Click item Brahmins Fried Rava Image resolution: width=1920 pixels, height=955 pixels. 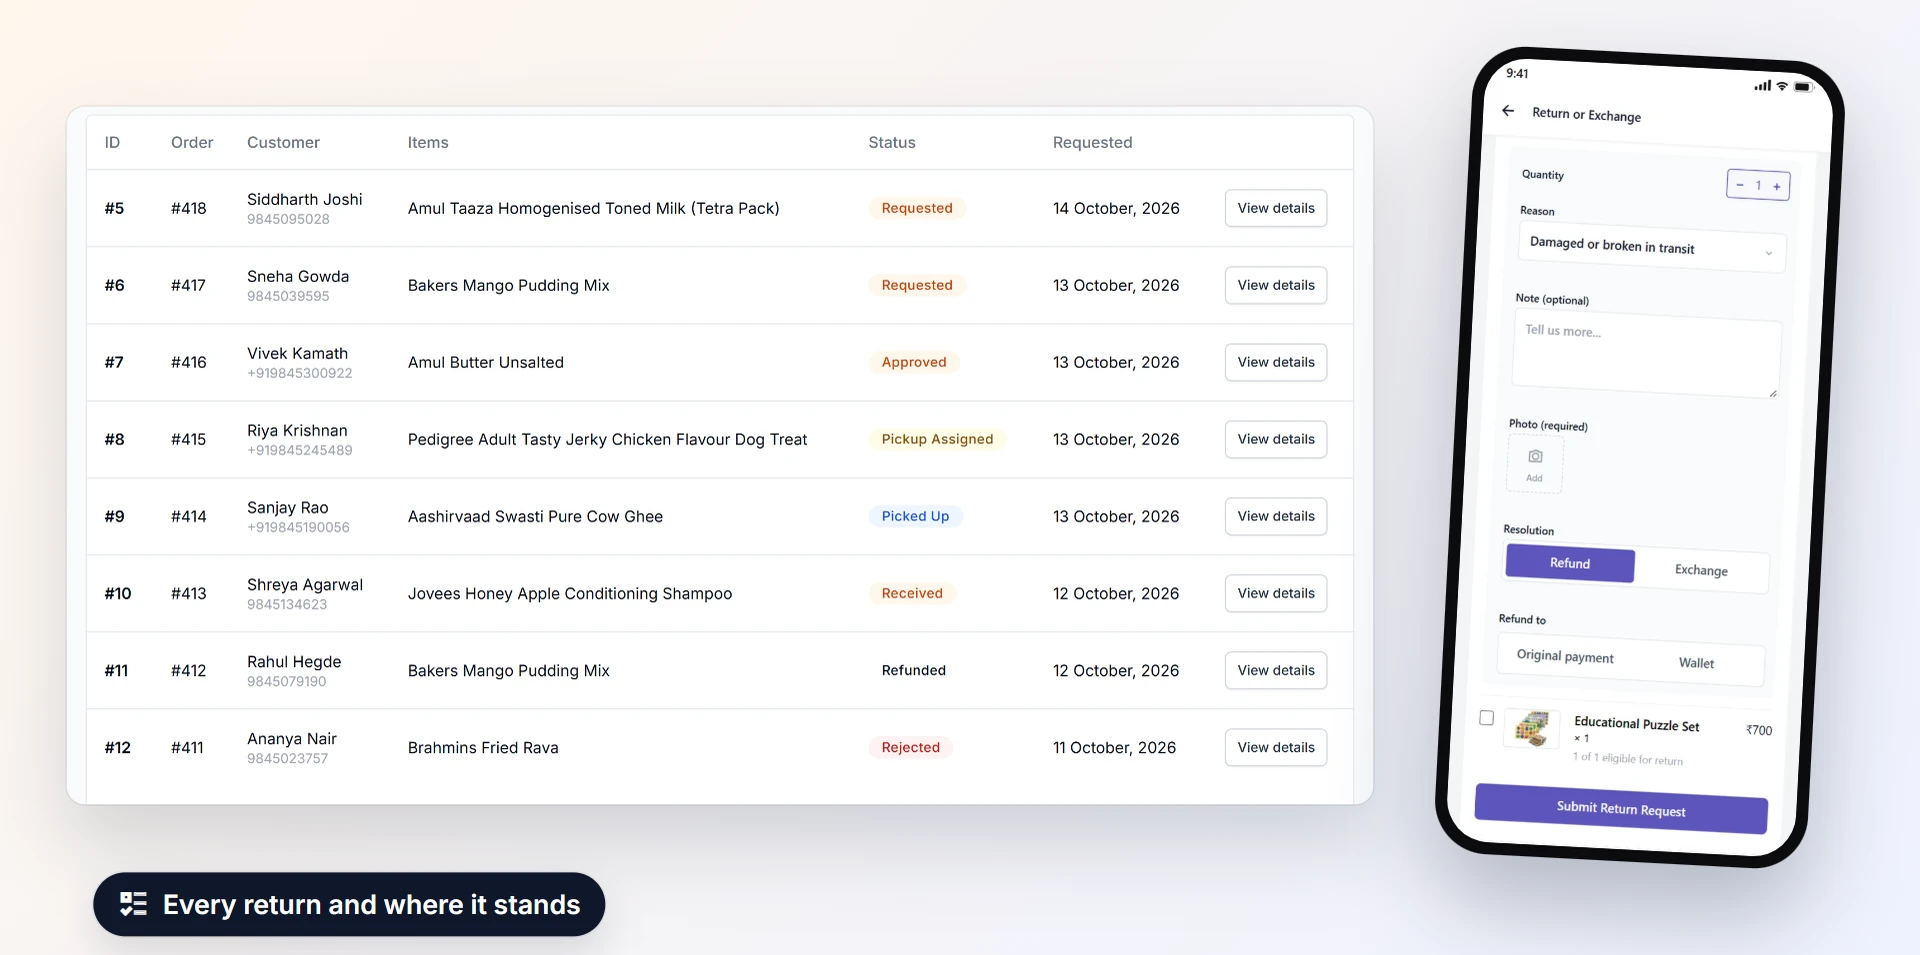tap(483, 747)
